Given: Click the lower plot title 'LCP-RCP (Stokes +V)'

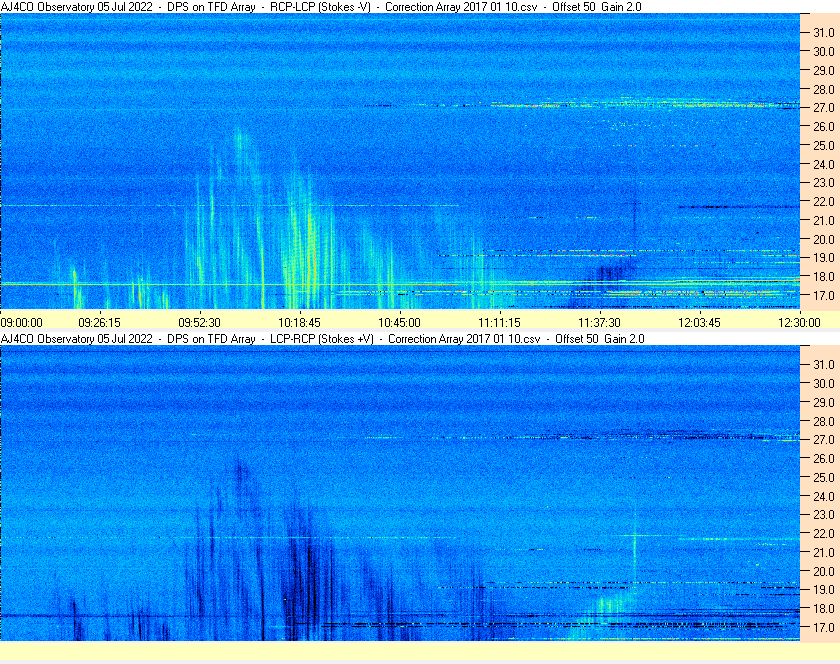Looking at the screenshot, I should (x=321, y=339).
